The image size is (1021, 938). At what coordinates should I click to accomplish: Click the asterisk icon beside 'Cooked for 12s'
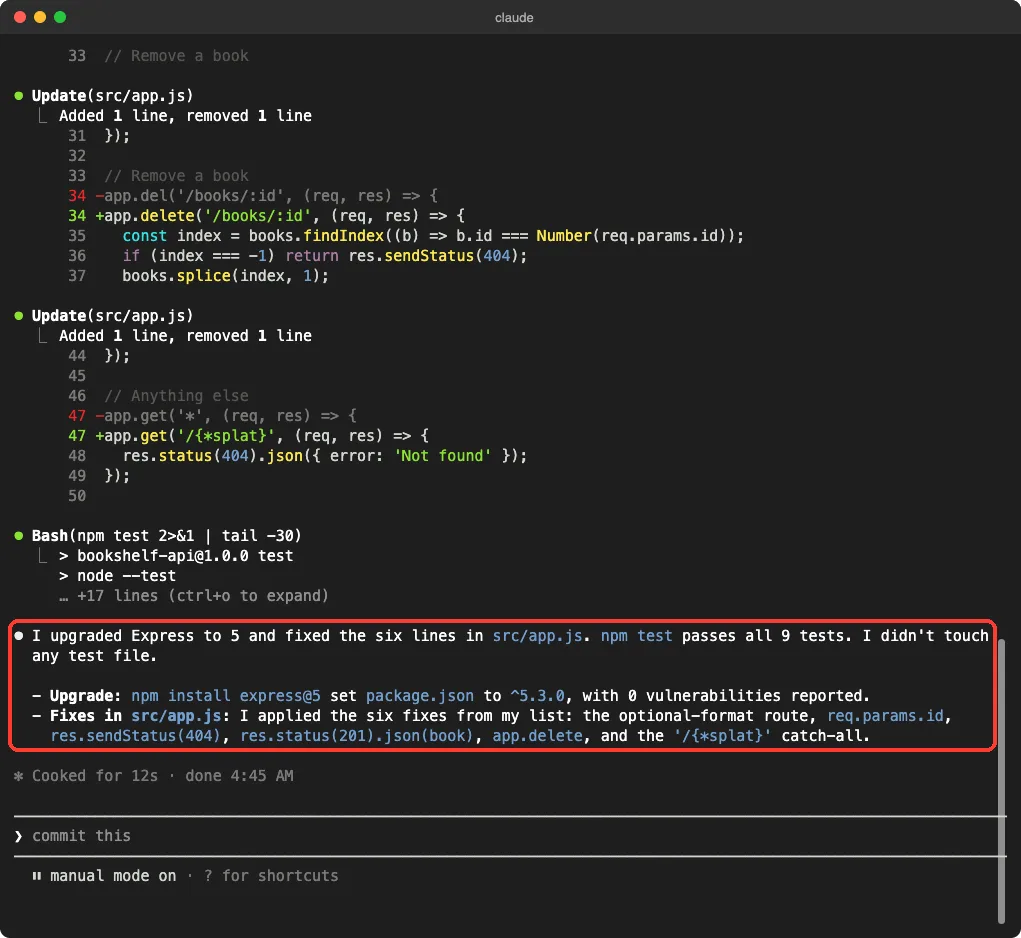18,776
